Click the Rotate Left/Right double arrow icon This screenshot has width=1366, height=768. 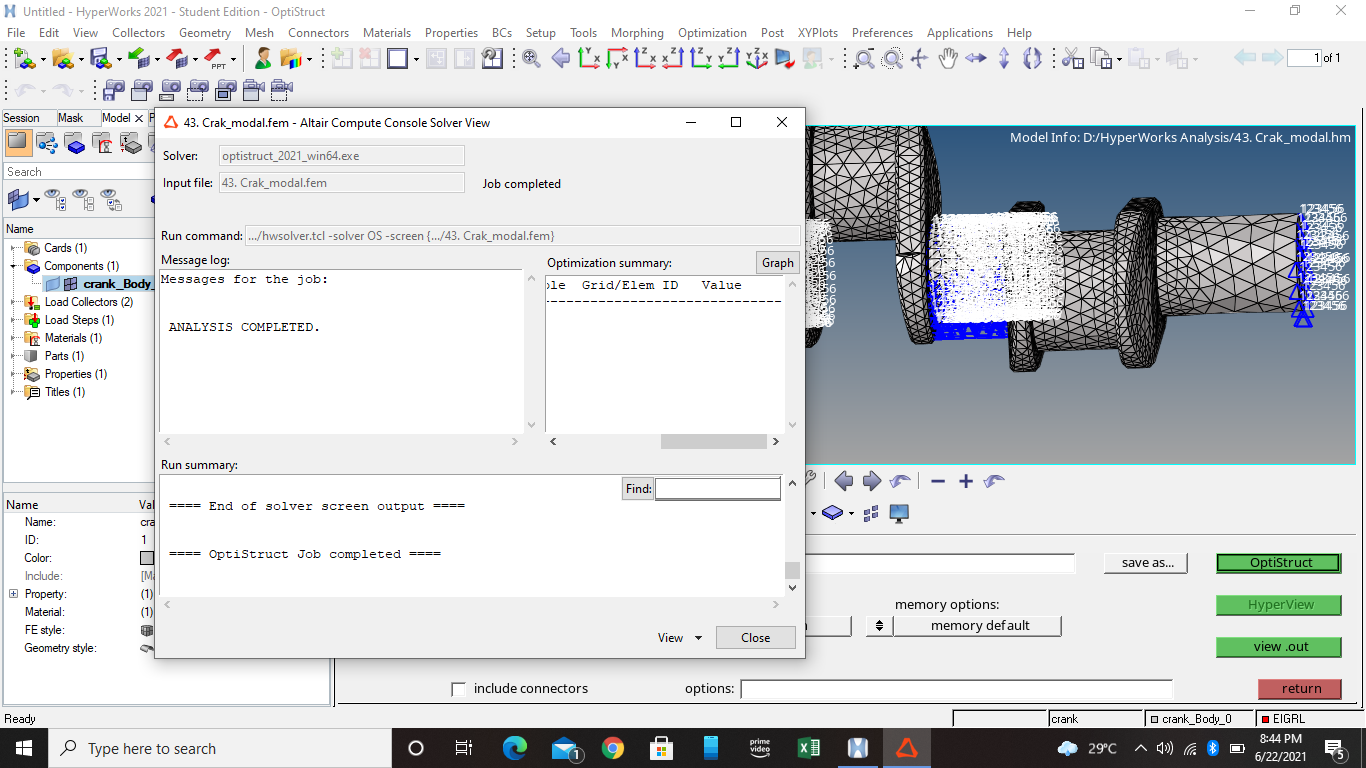point(975,59)
